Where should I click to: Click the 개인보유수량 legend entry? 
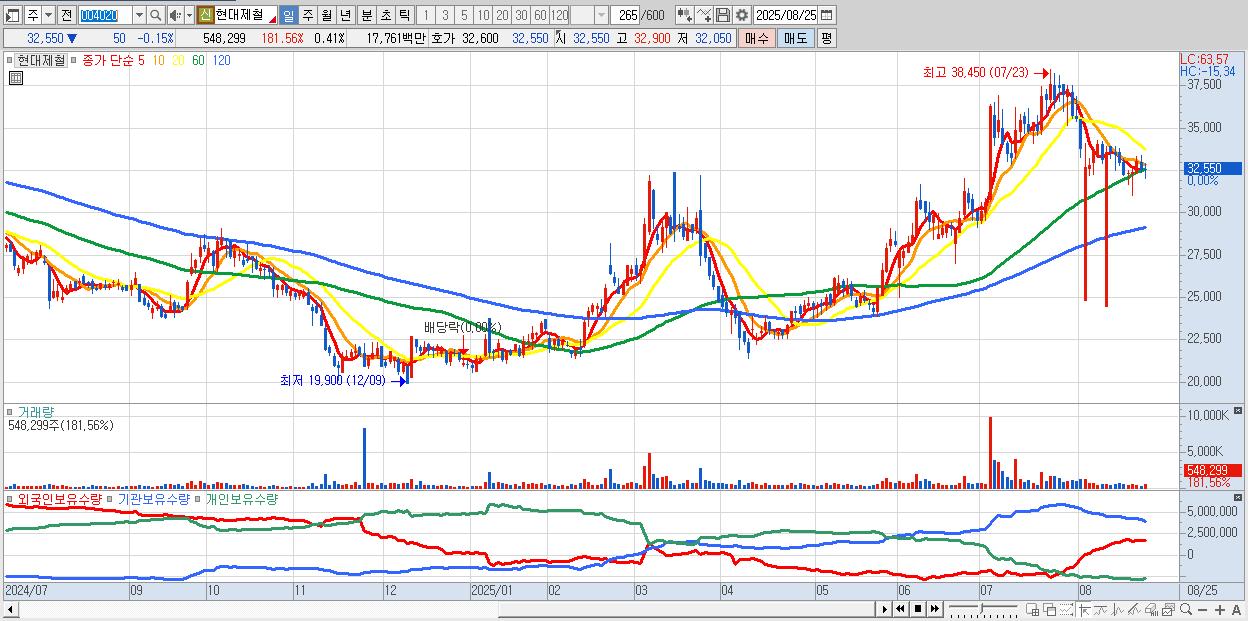pos(242,498)
